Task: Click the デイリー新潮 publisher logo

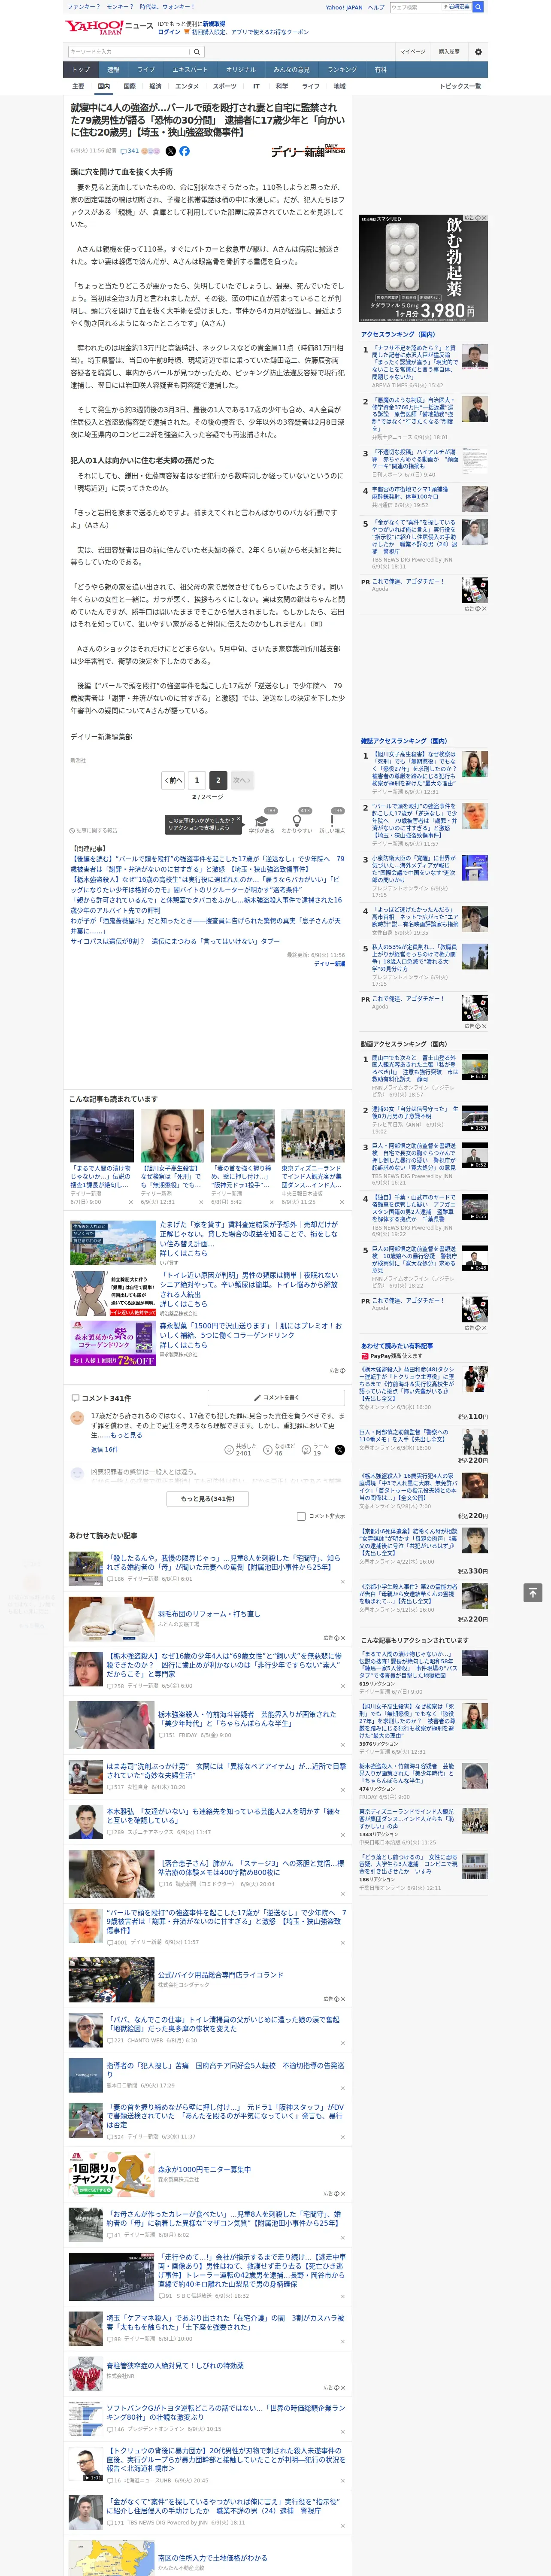Action: pyautogui.click(x=308, y=151)
